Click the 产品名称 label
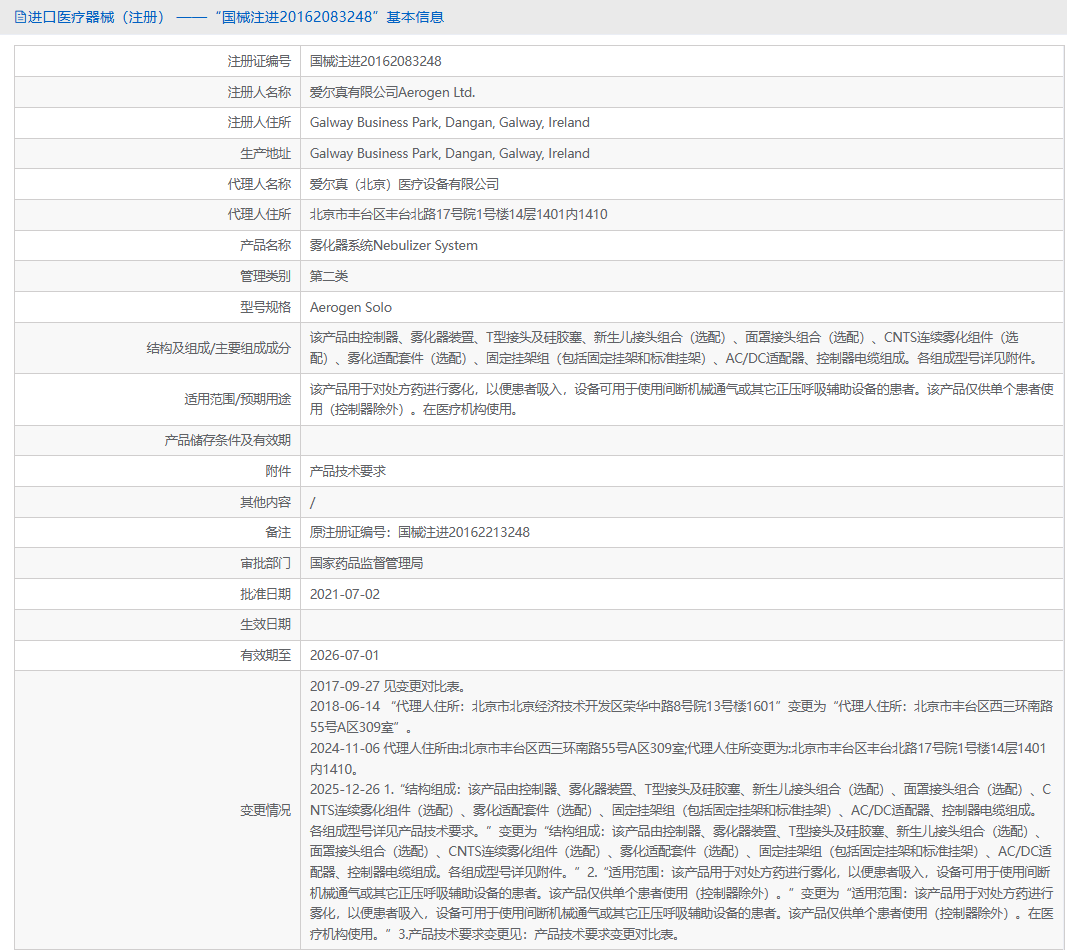 tap(265, 246)
